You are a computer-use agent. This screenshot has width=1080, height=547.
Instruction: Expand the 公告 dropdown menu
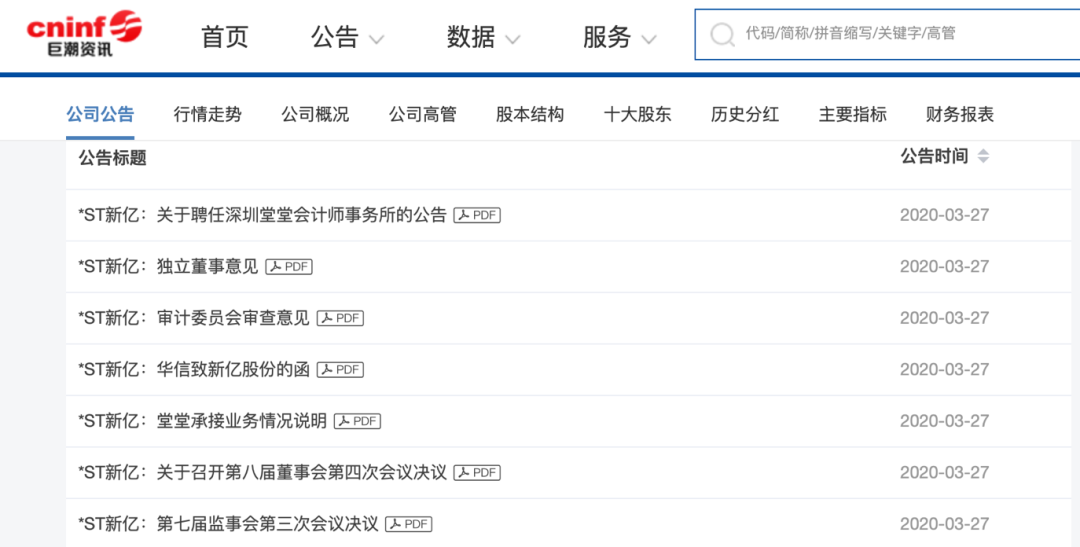pos(347,38)
